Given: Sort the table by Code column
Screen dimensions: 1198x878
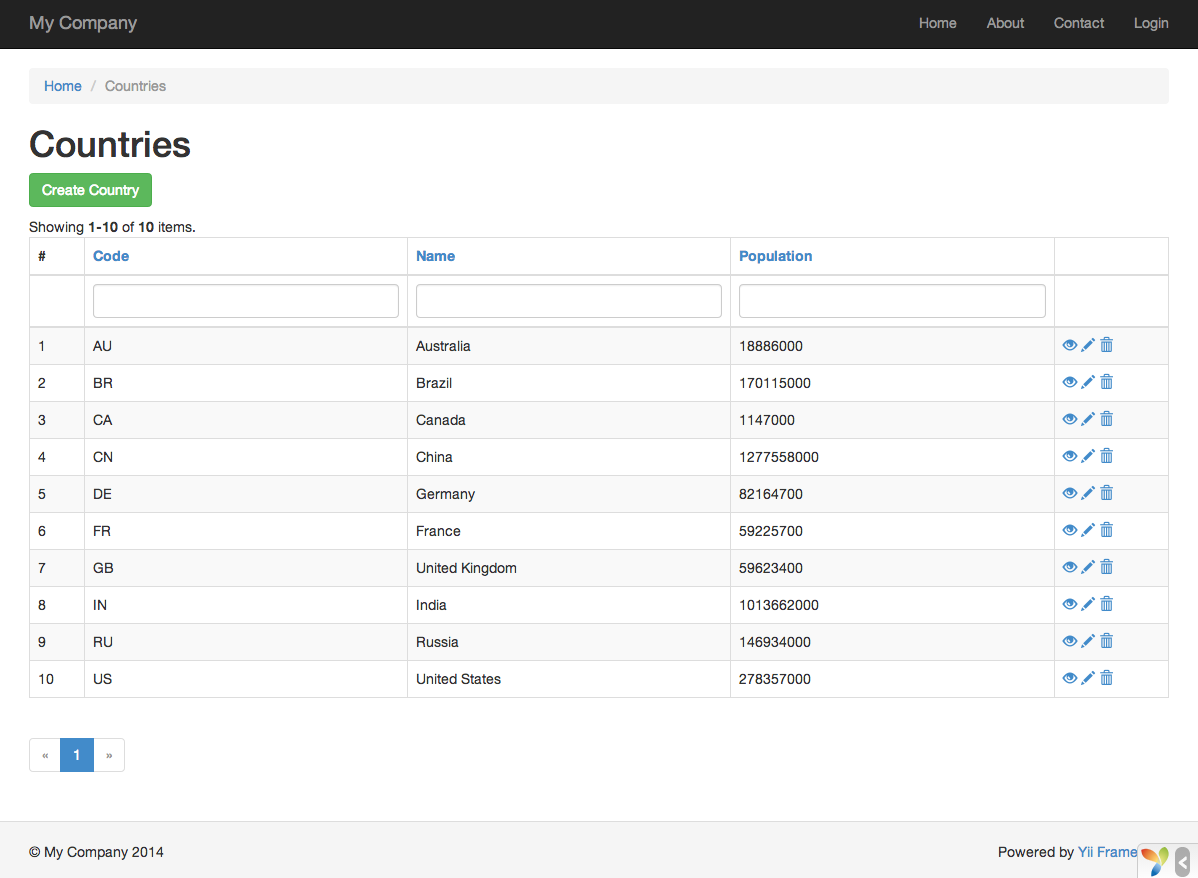Looking at the screenshot, I should (111, 256).
